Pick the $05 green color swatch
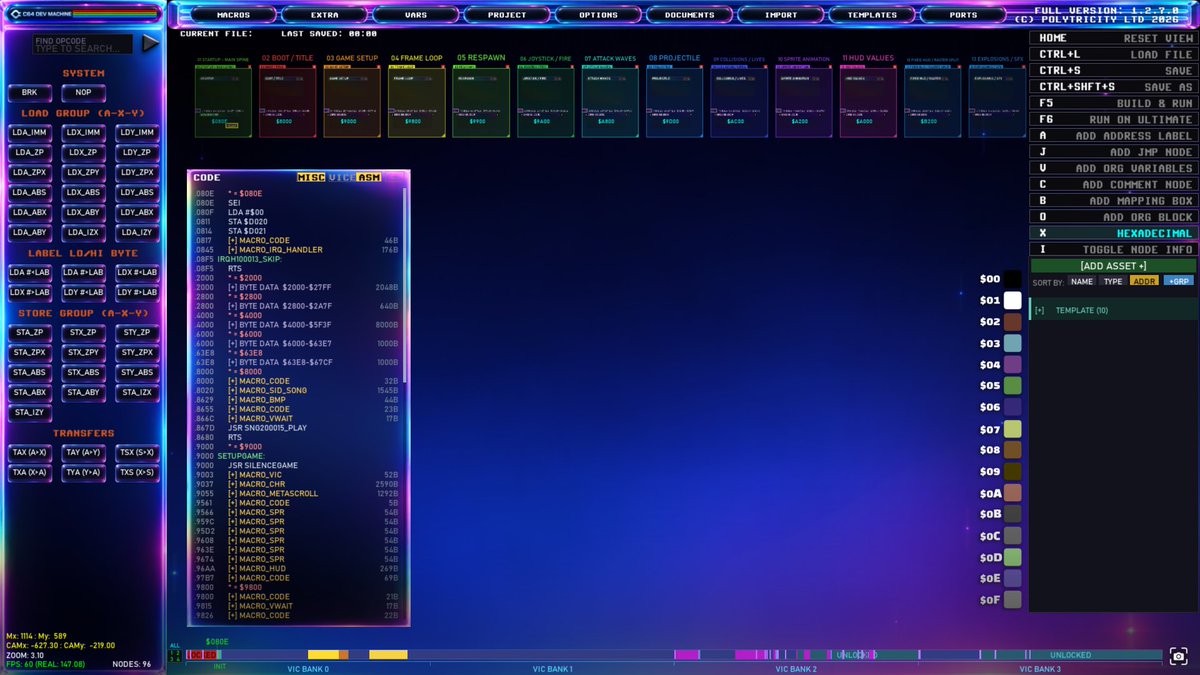This screenshot has width=1200, height=675. pos(1013,385)
